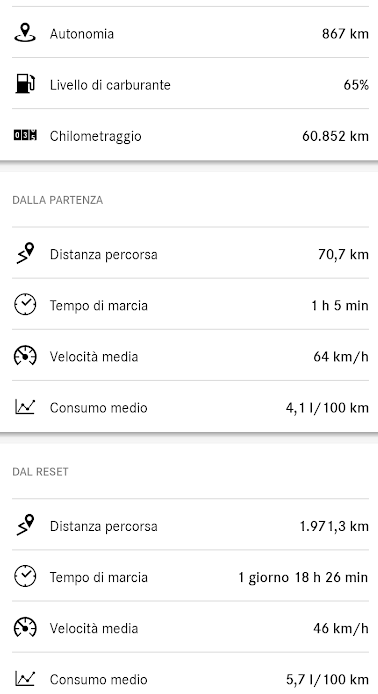
Task: Tap clock icon under Dal Reset
Action: point(25,577)
